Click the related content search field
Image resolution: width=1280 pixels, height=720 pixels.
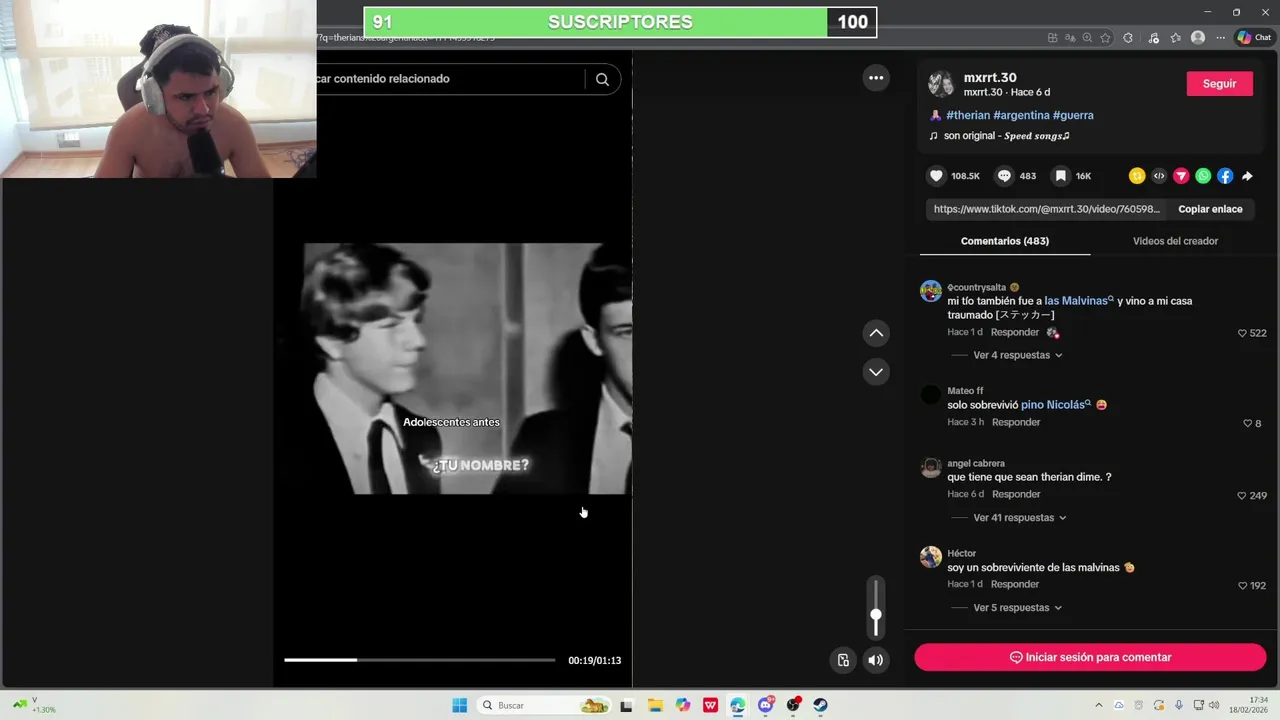click(x=450, y=79)
